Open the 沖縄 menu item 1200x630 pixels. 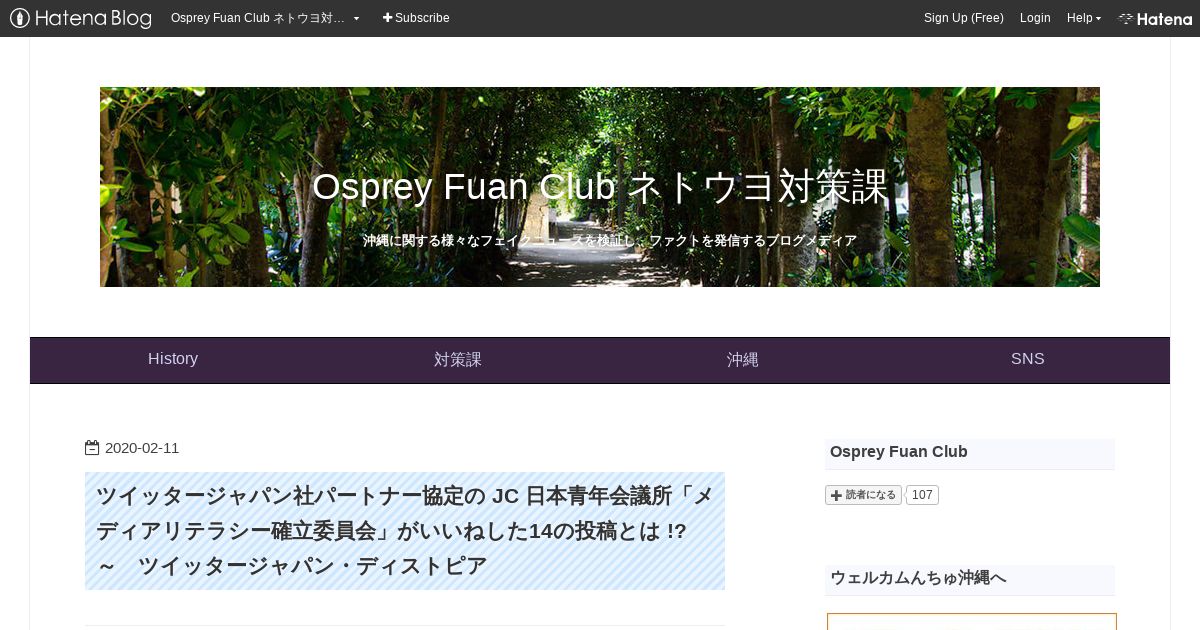pos(743,359)
